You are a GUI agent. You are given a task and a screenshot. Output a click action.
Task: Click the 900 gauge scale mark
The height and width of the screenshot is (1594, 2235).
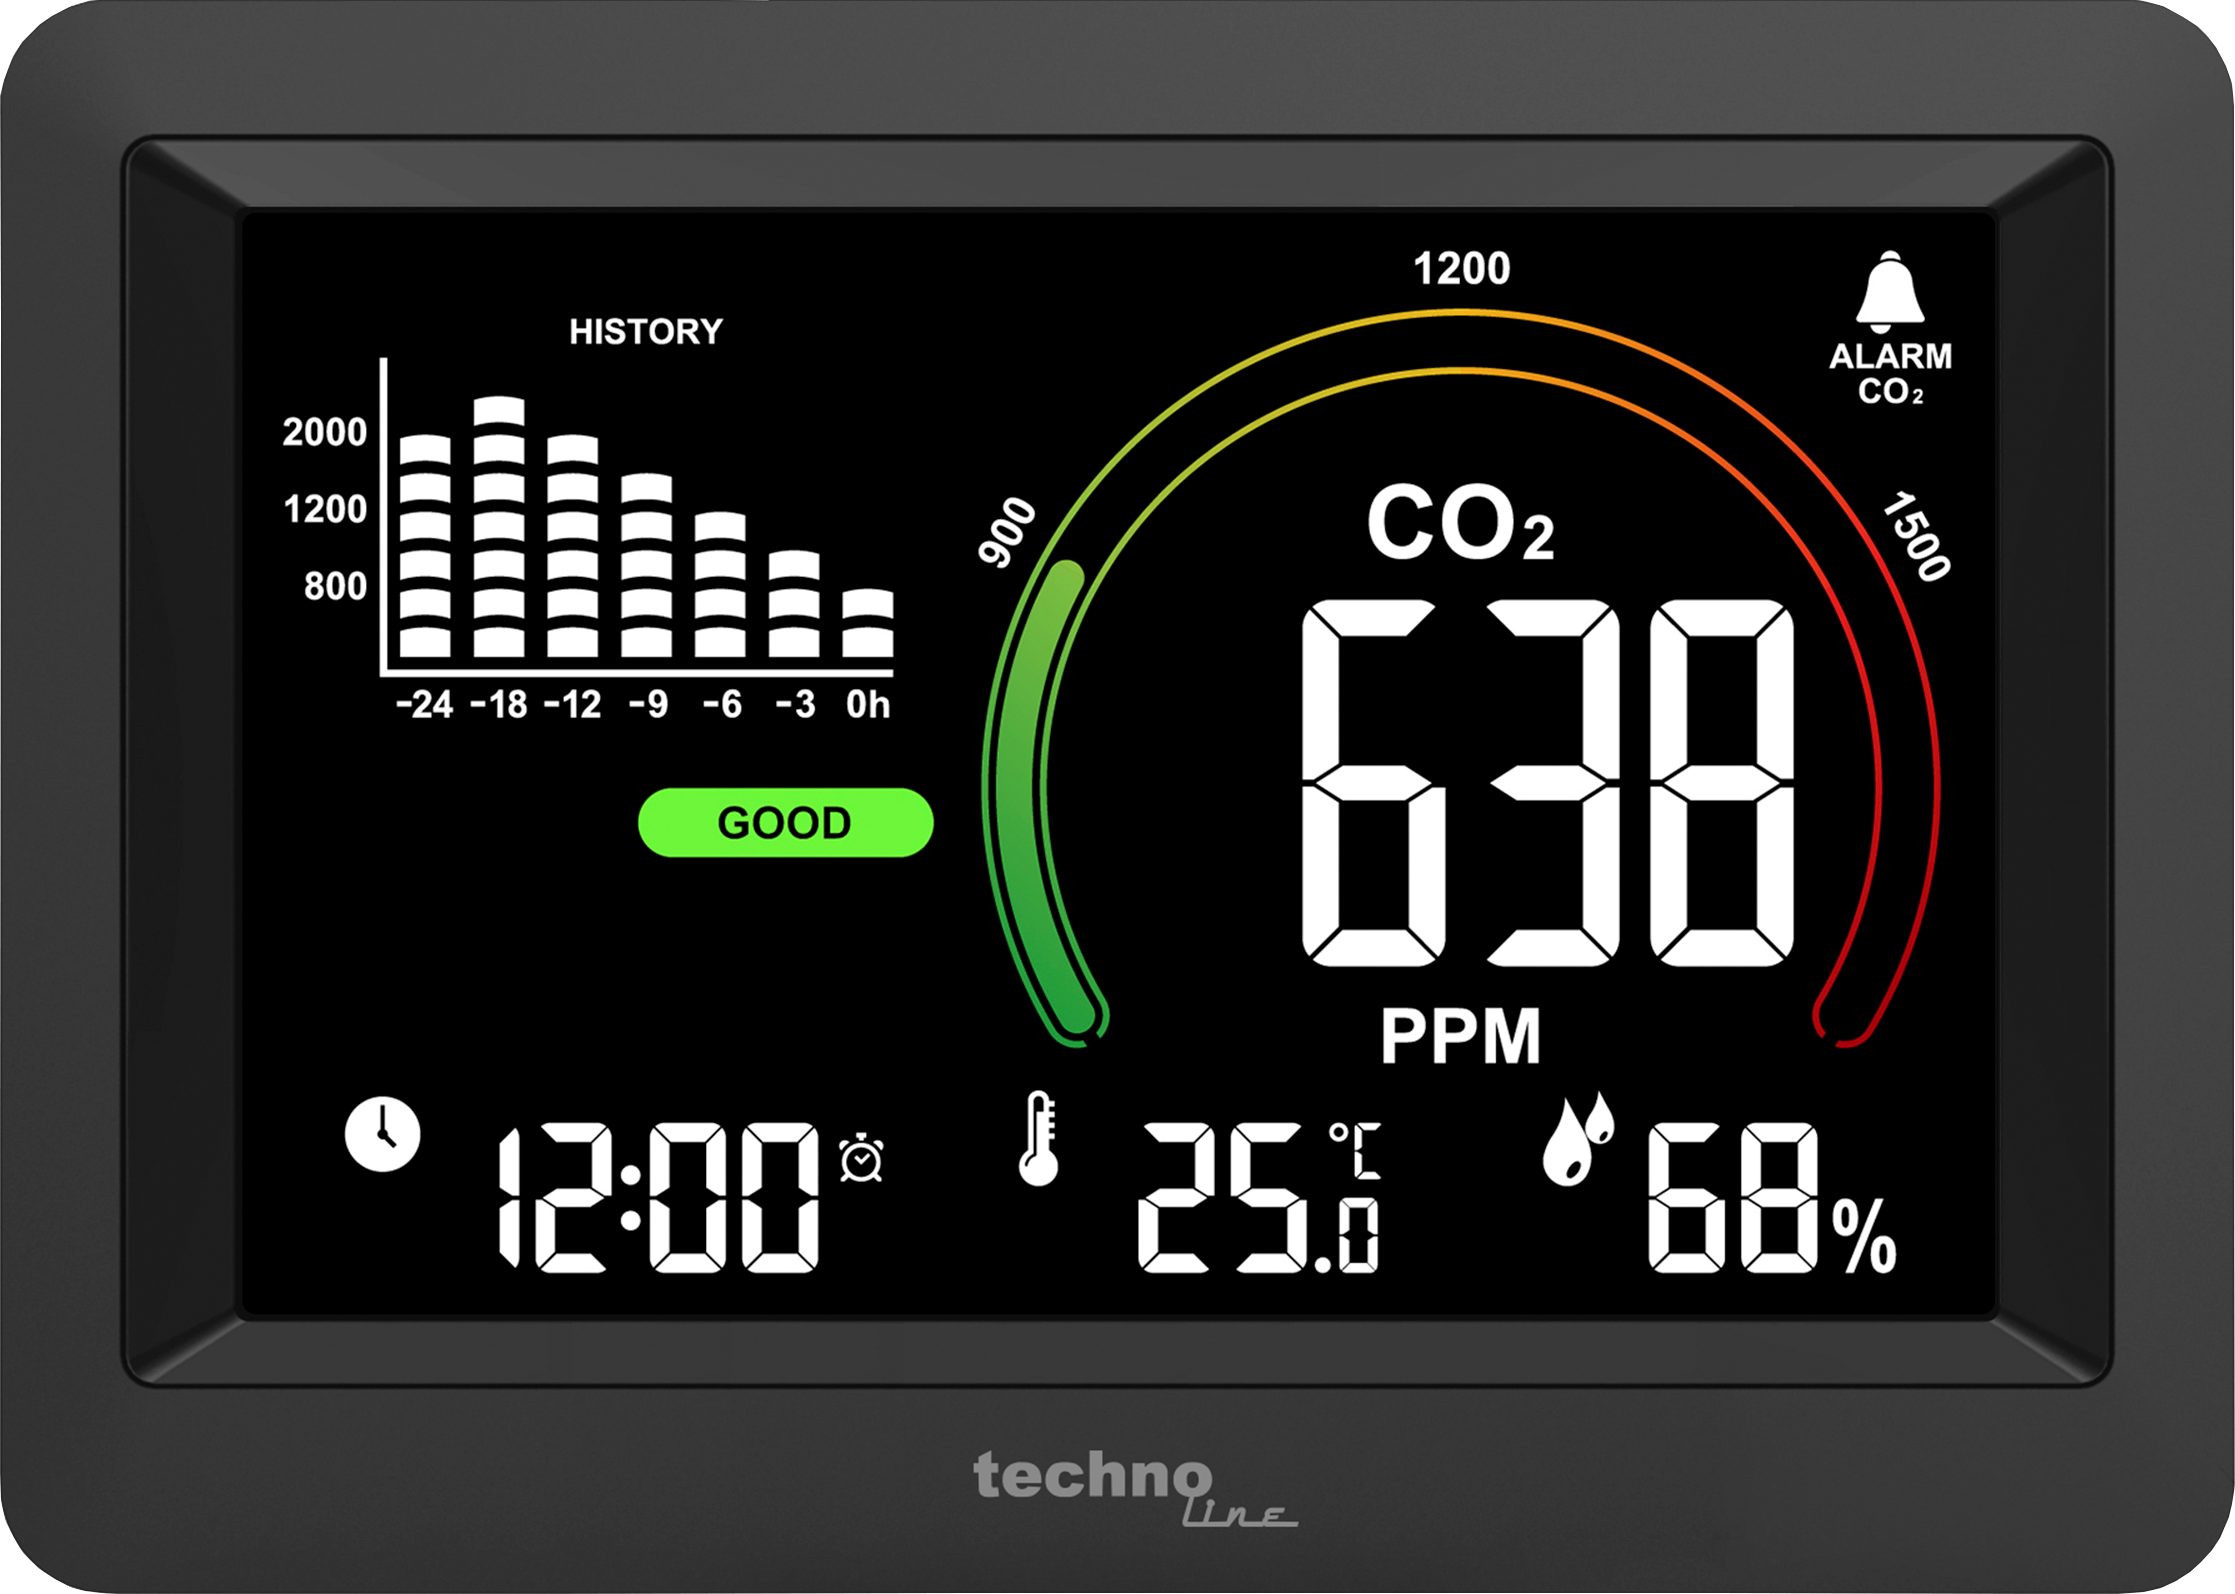pos(1007,532)
